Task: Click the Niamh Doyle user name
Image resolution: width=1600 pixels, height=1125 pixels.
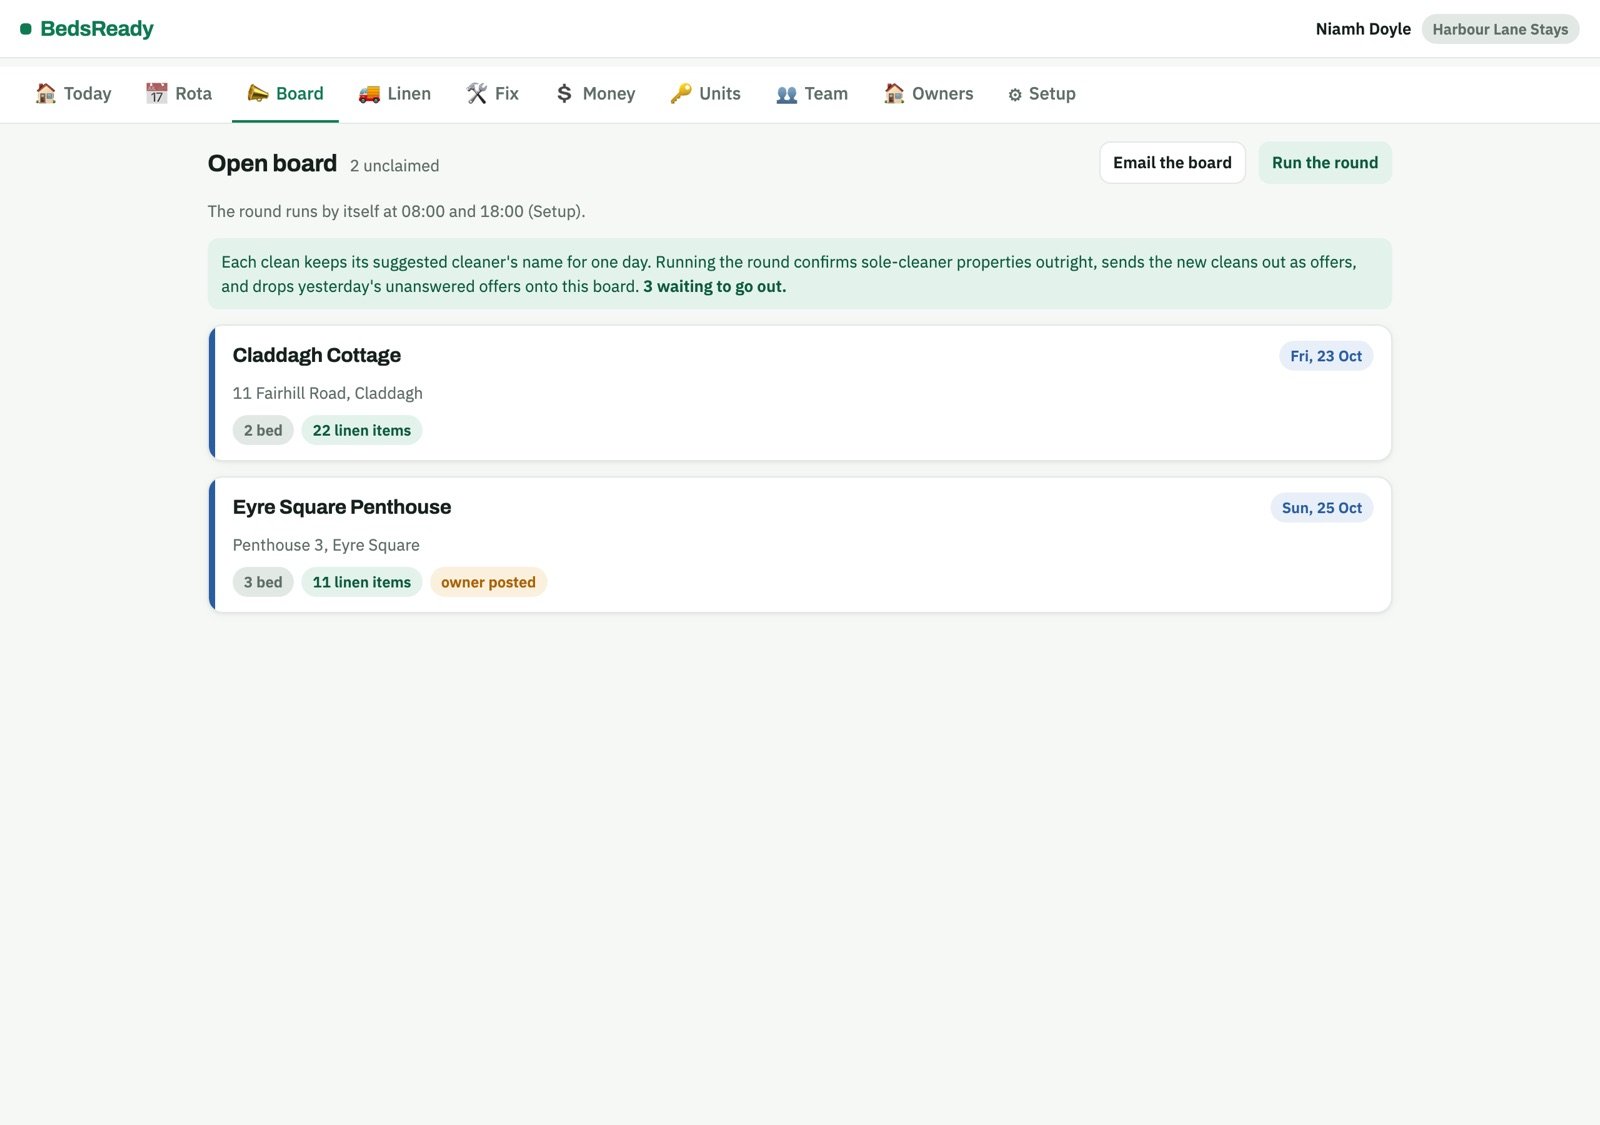Action: [x=1363, y=29]
